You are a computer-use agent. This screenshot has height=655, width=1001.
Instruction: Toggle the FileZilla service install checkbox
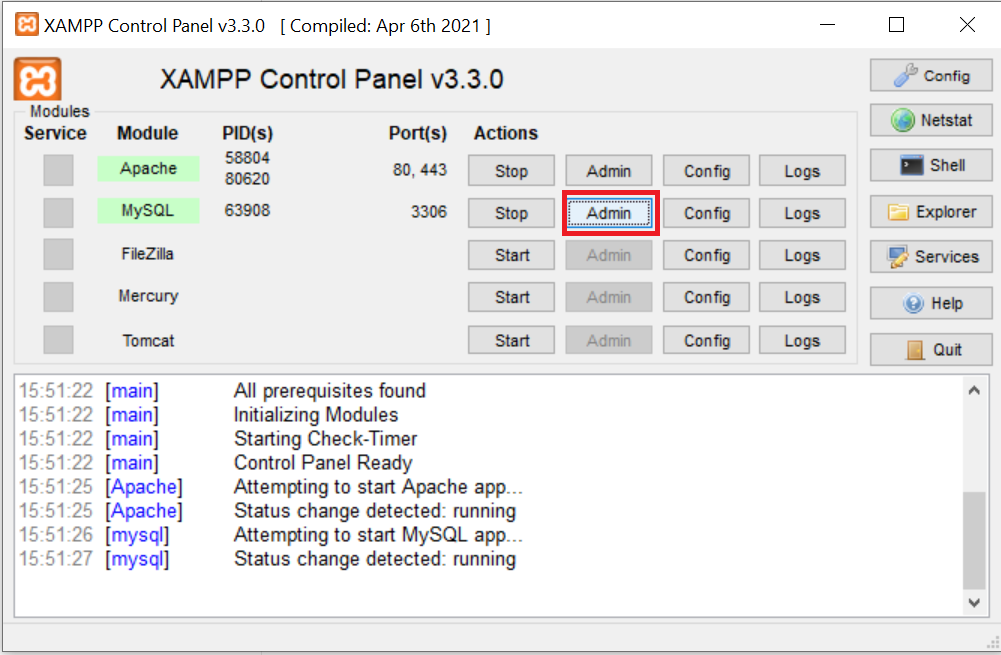(57, 255)
